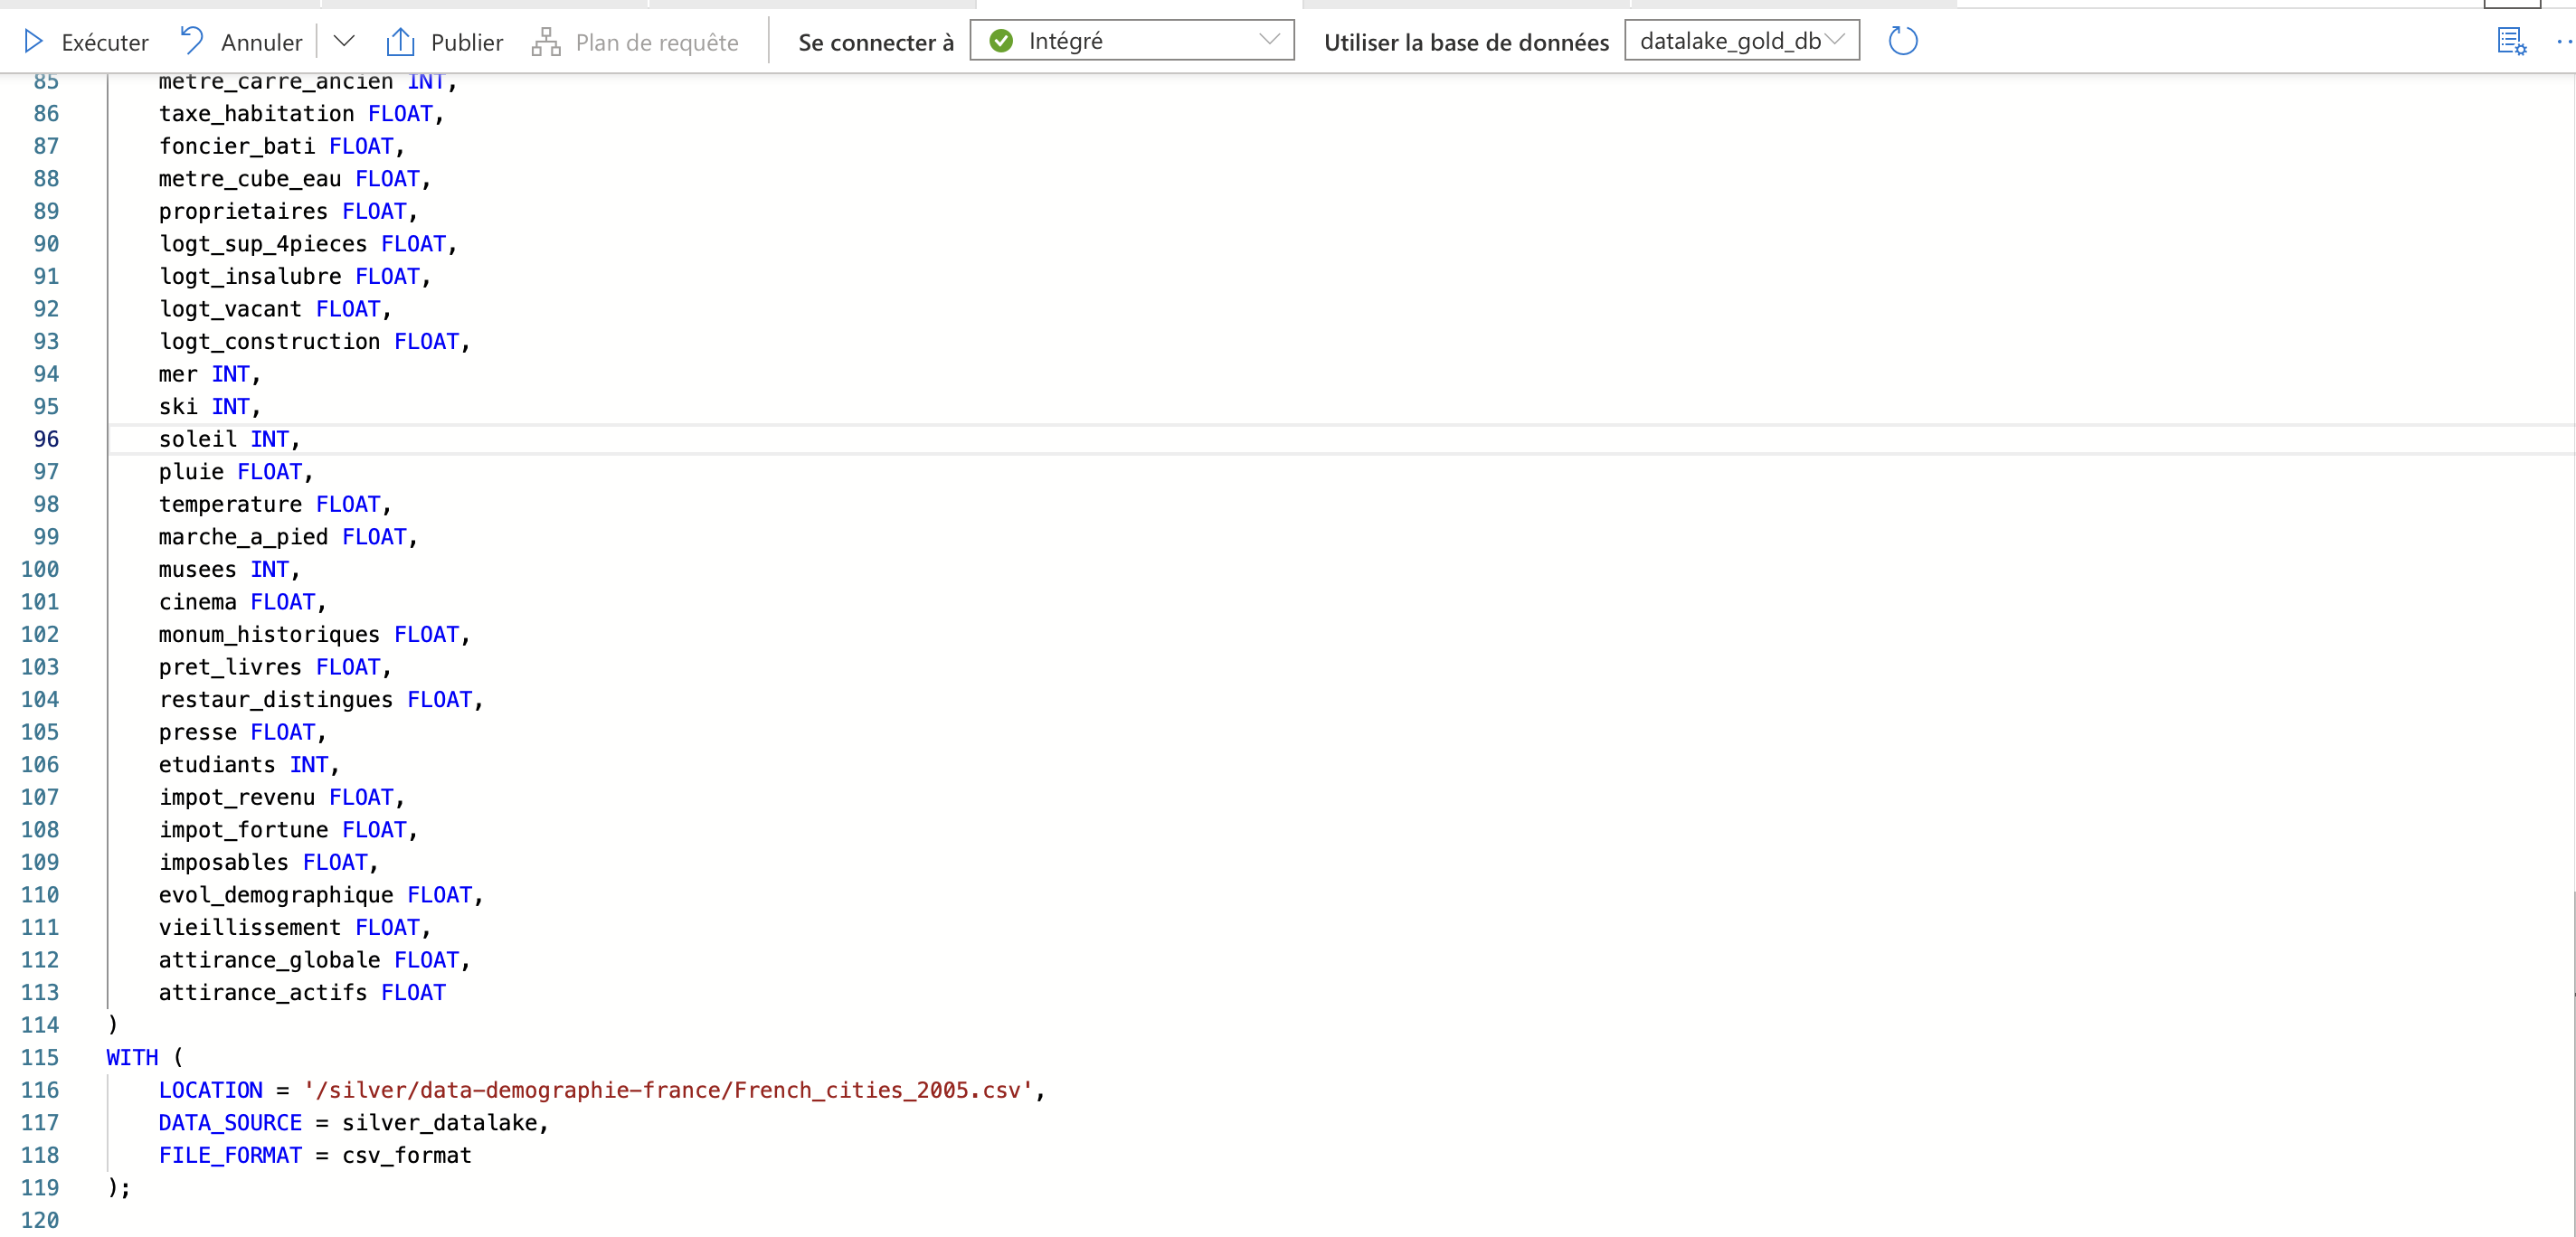
Task: Click the Exécuter button label
Action: [105, 42]
